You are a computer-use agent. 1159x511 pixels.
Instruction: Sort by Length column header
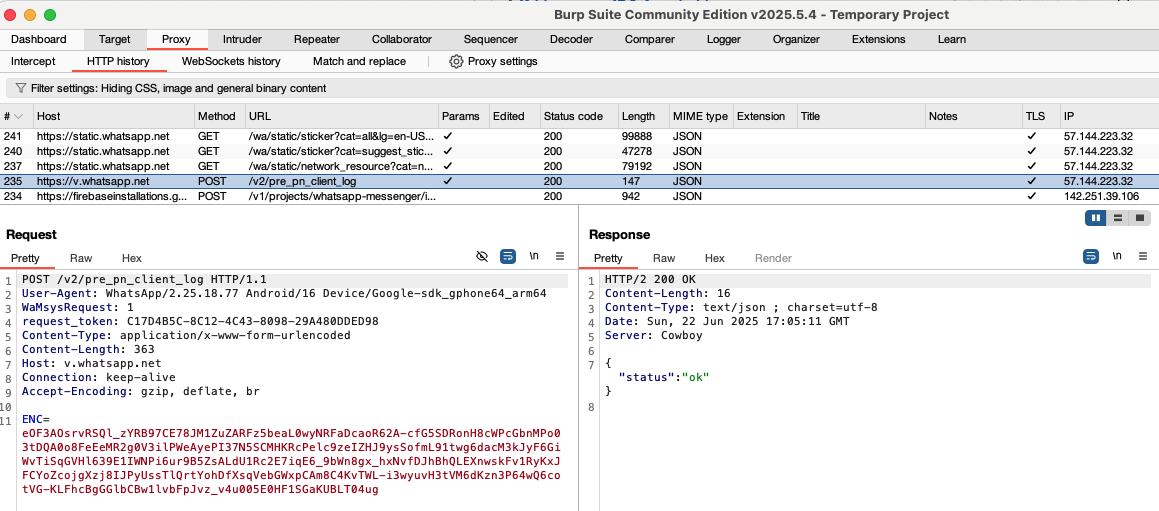tap(642, 116)
